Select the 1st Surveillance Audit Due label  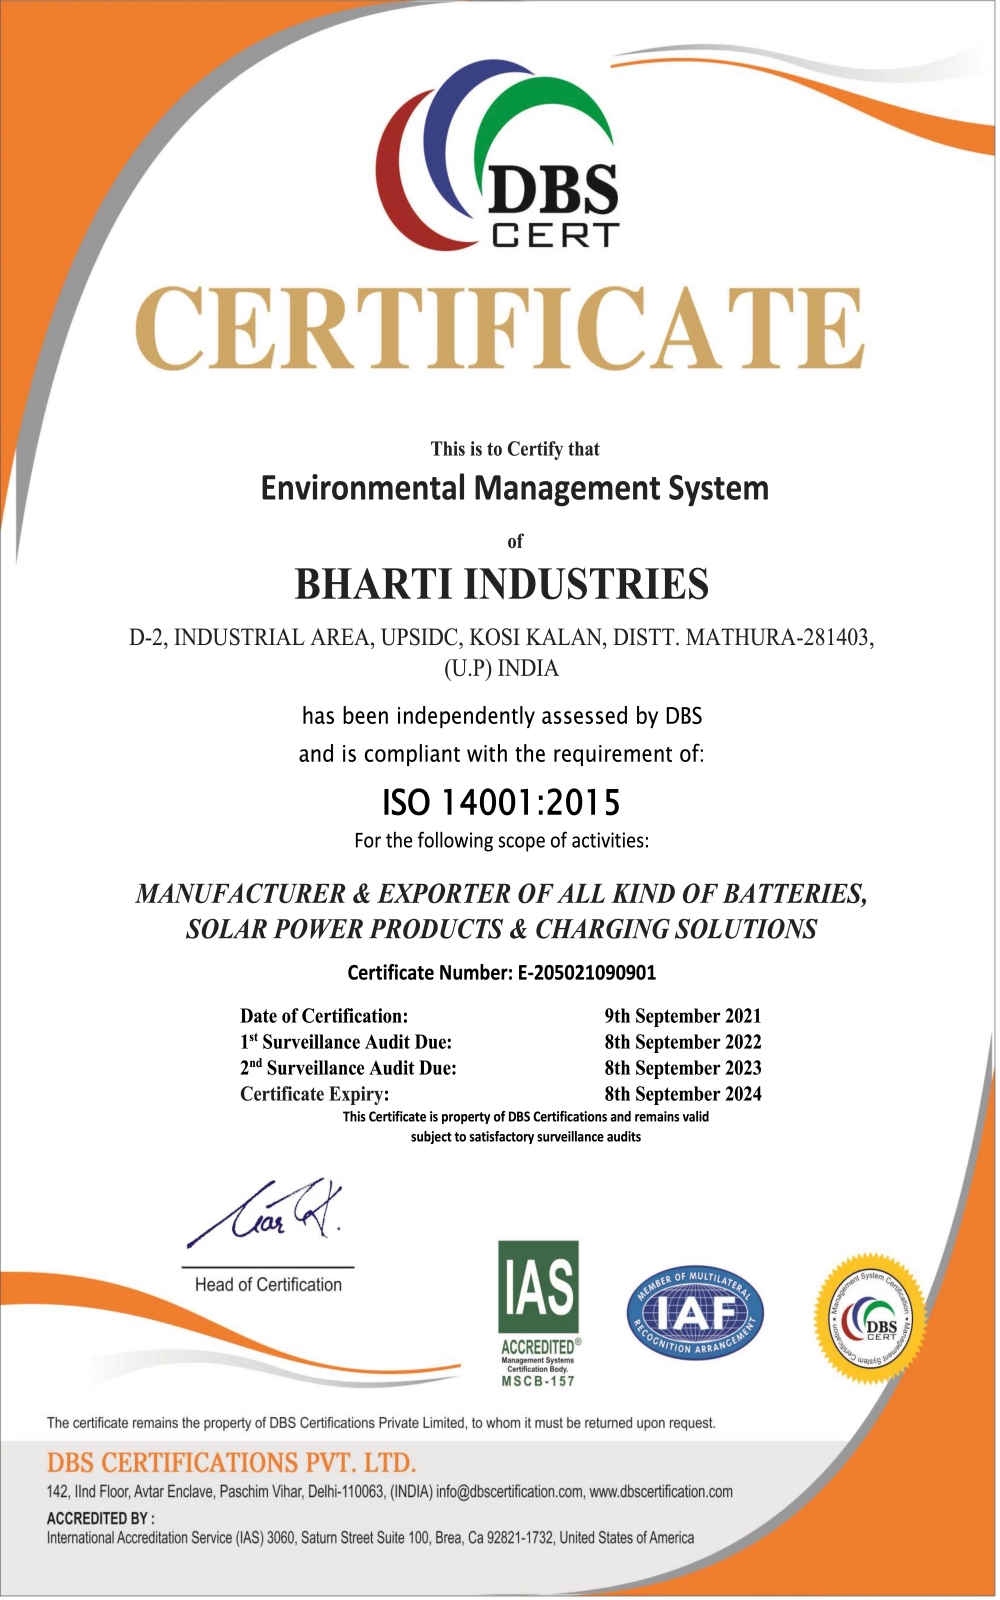tap(346, 1041)
